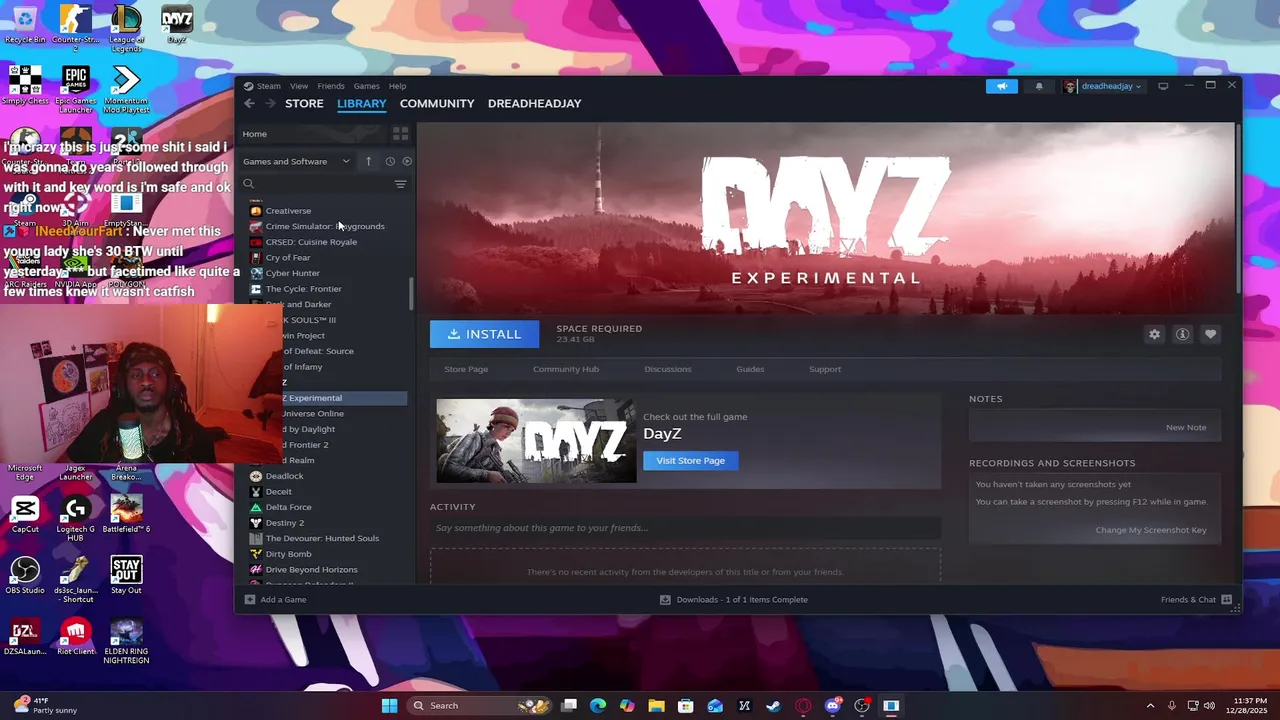Open DayZ Experimental settings gear
Screen dimensions: 1280x720
1154,334
